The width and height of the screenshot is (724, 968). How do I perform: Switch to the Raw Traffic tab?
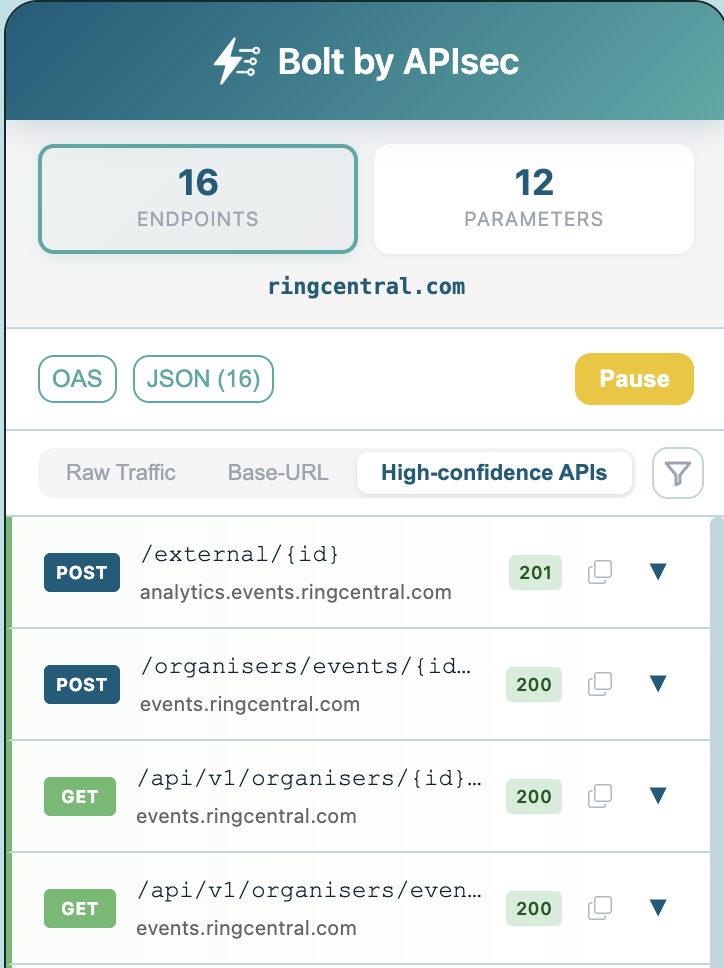coord(121,472)
